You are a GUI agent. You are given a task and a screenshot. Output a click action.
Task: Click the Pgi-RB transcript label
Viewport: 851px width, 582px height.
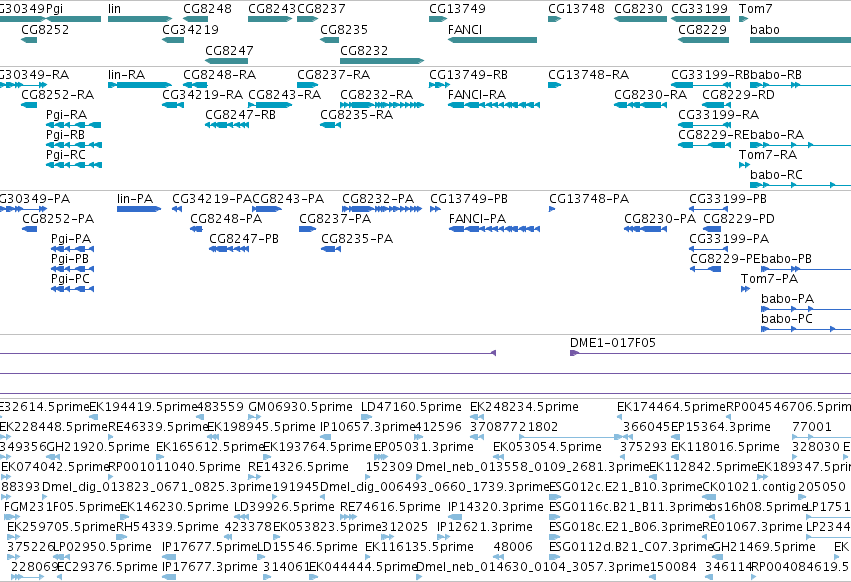click(66, 135)
